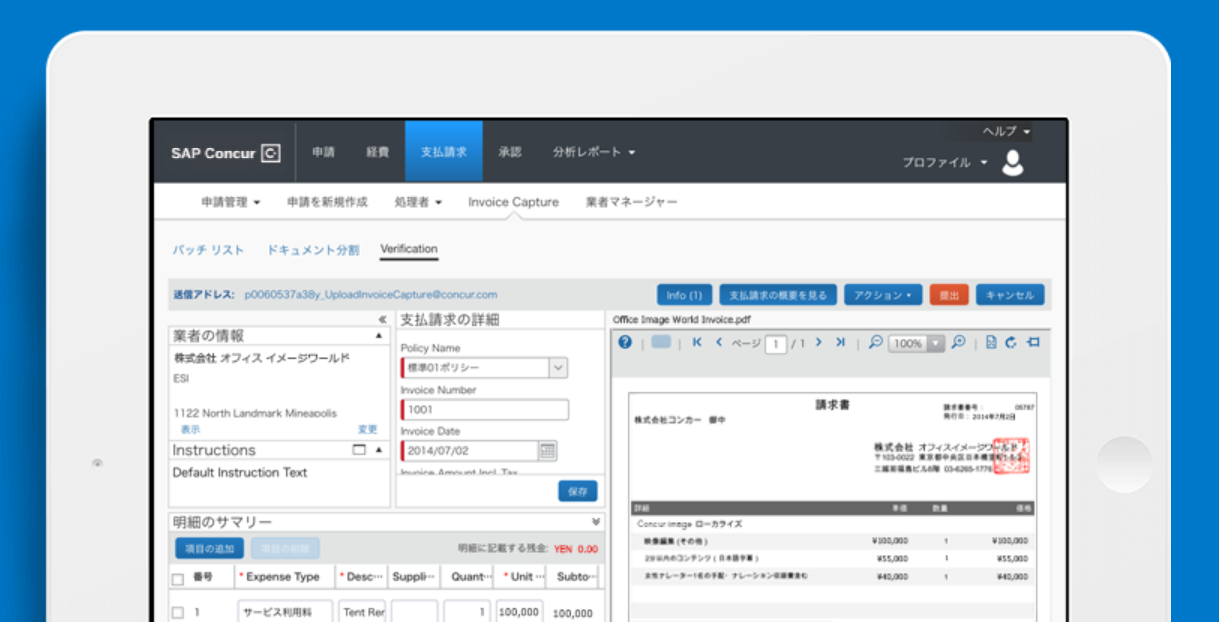Open the Invoice Date calendar picker
Viewport: 1219px width, 622px height.
(547, 451)
